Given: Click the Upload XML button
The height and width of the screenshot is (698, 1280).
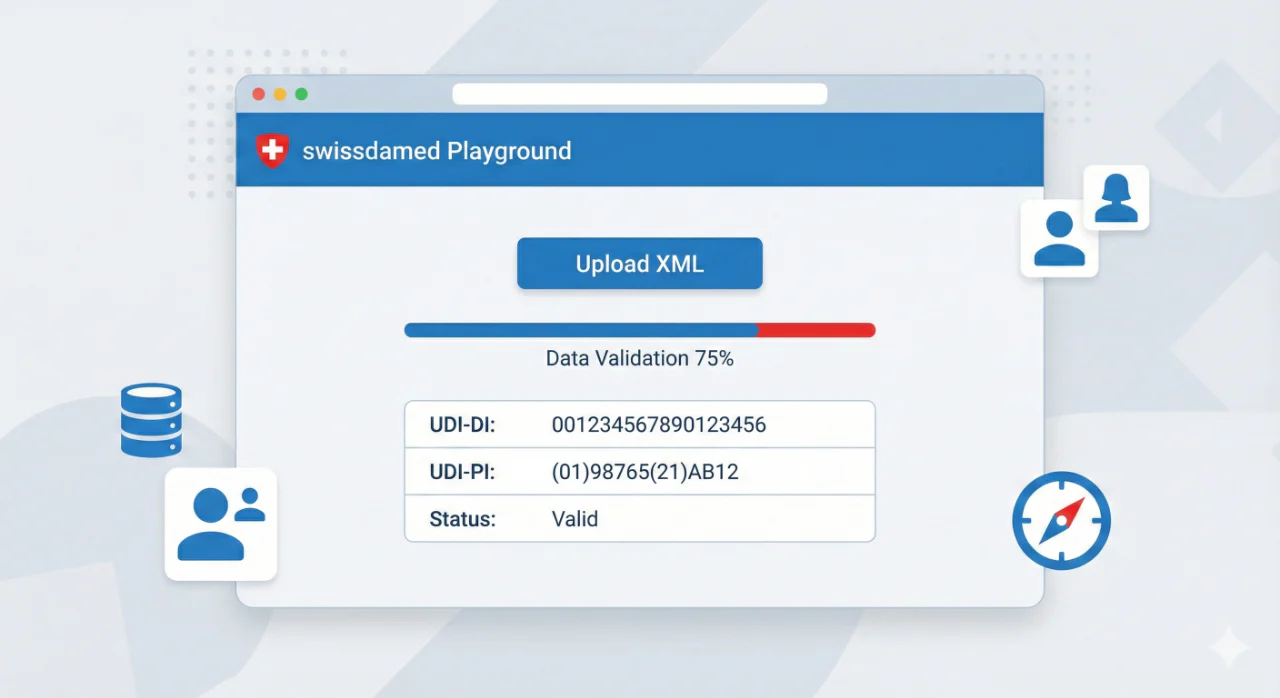Looking at the screenshot, I should (639, 264).
